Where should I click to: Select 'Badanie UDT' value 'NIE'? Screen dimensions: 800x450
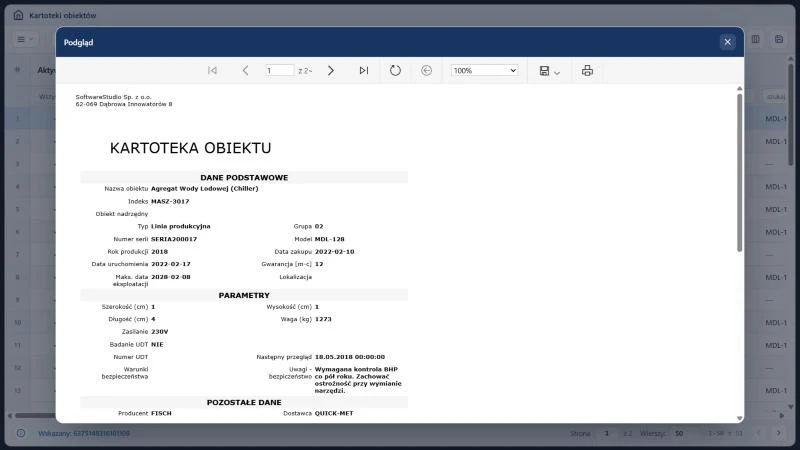pos(157,344)
